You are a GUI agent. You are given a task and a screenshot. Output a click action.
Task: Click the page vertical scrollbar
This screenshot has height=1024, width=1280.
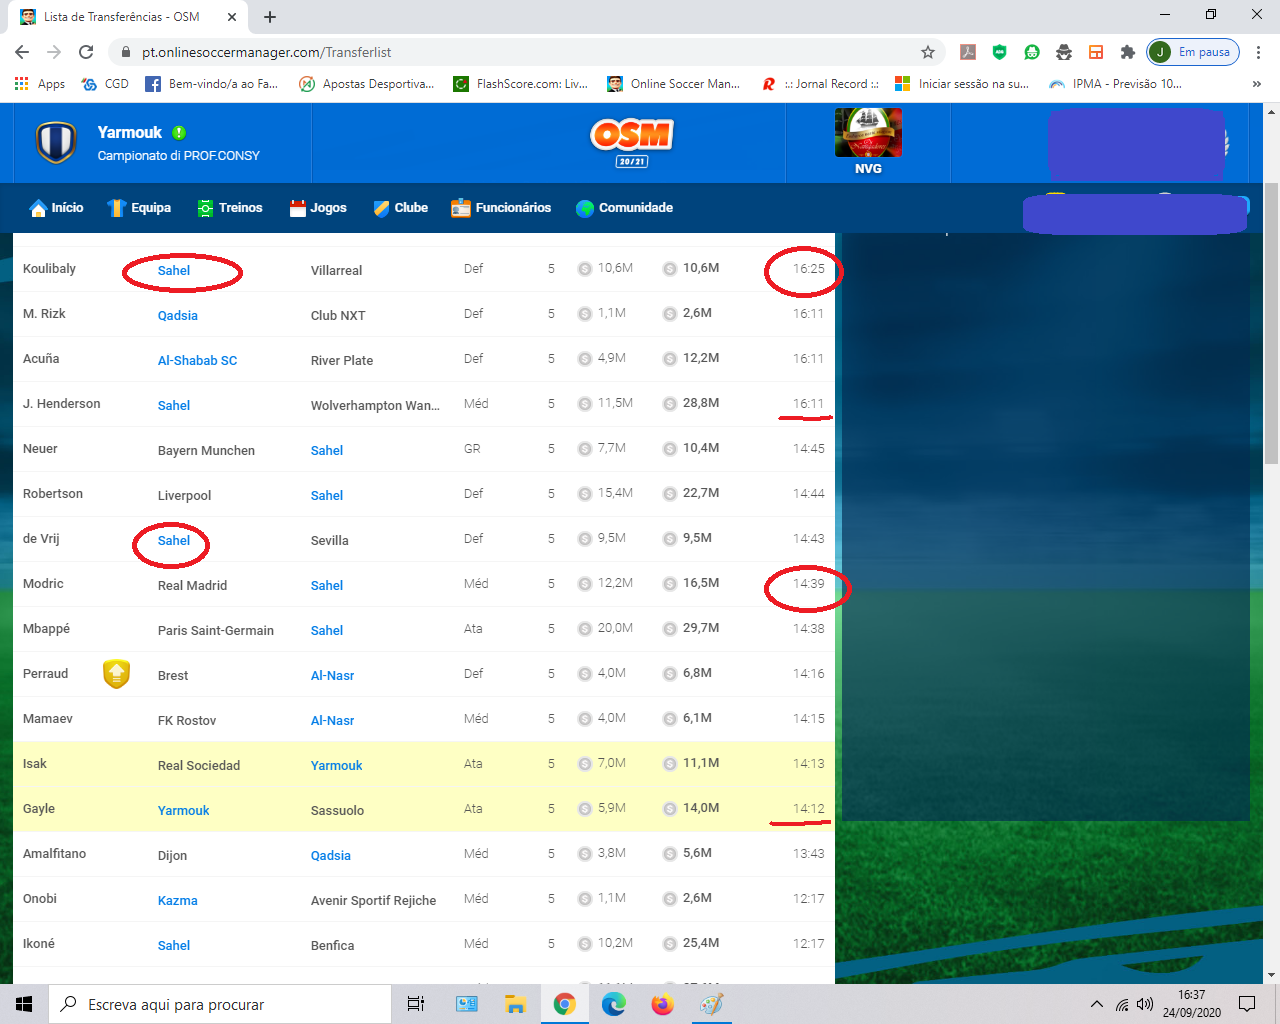tap(1271, 325)
